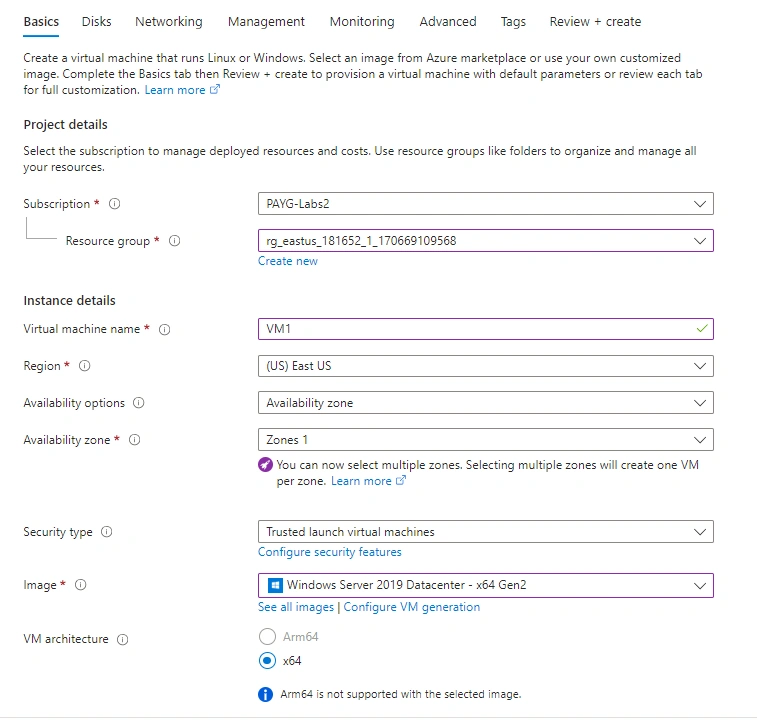Click the Virtual machine name field label
The width and height of the screenshot is (757, 723).
tap(82, 329)
